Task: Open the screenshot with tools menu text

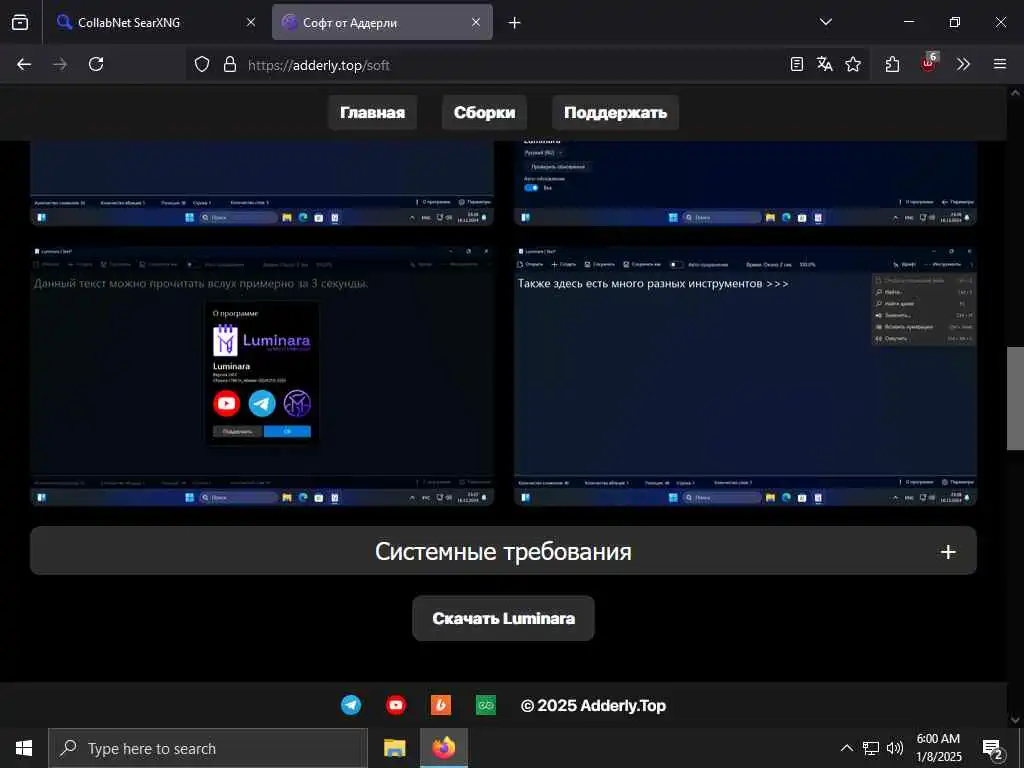Action: coord(745,375)
